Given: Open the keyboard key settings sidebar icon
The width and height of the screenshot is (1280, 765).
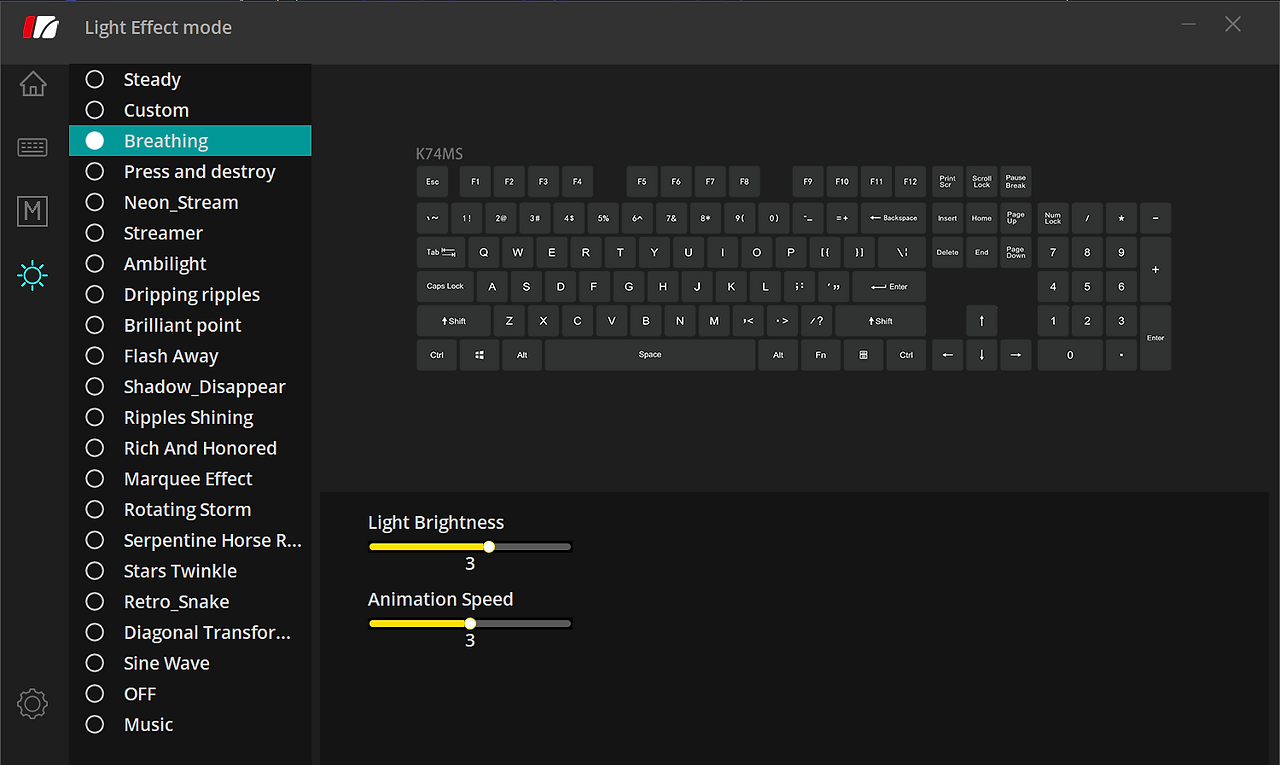Looking at the screenshot, I should point(33,148).
